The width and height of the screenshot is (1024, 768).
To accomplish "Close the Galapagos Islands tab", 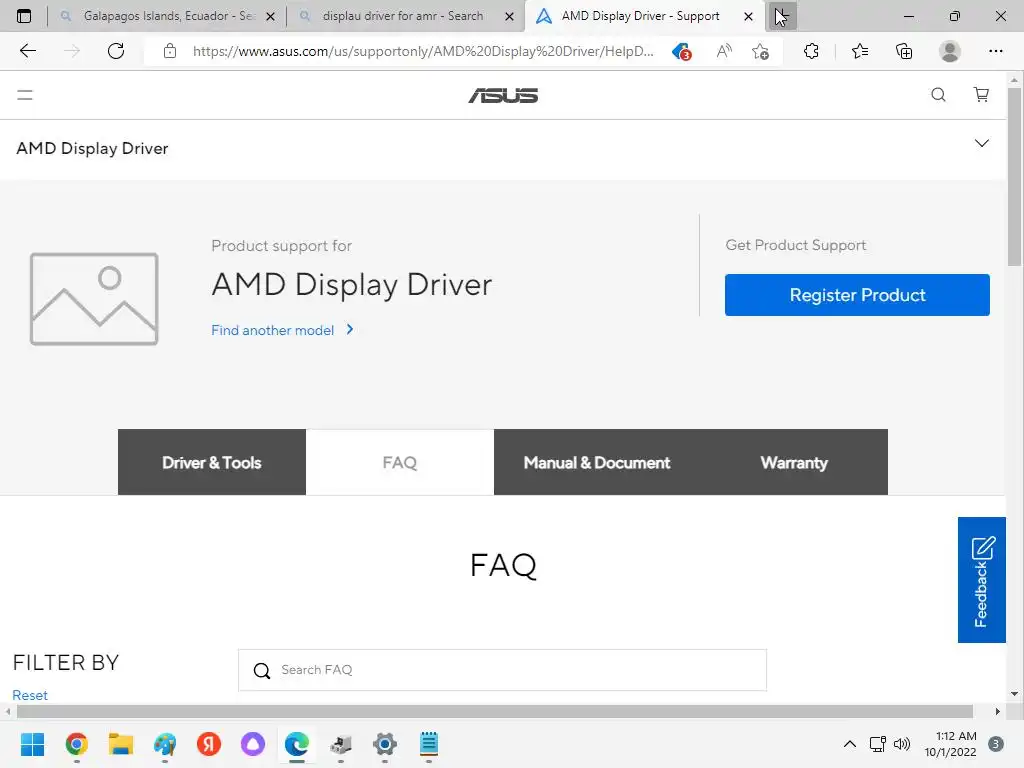I will click(270, 17).
